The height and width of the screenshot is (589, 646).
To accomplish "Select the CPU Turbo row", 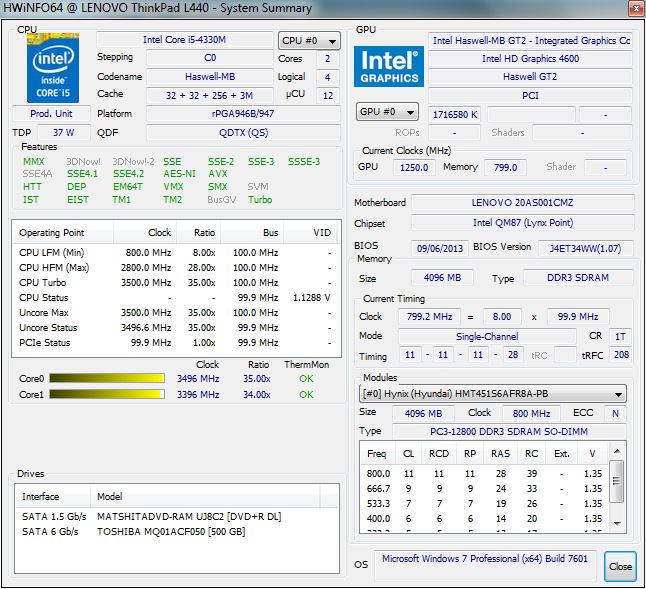I will 175,283.
